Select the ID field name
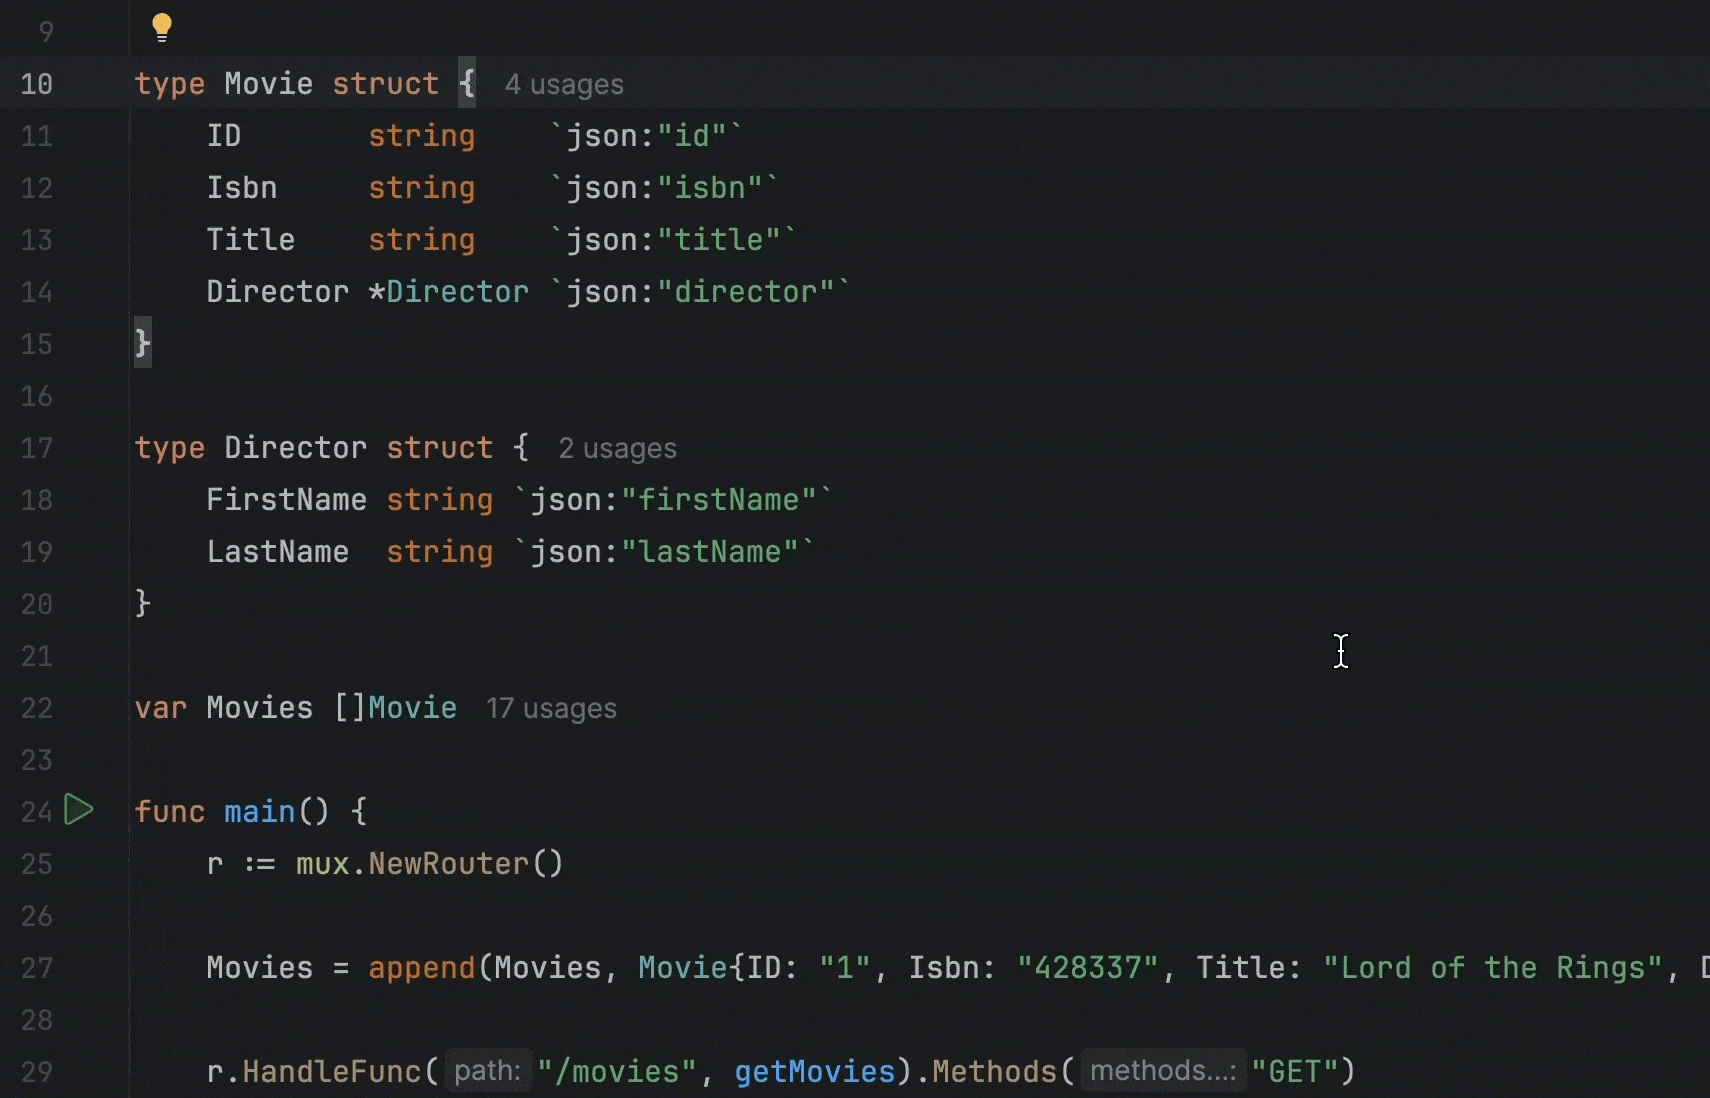The height and width of the screenshot is (1098, 1710). 224,136
